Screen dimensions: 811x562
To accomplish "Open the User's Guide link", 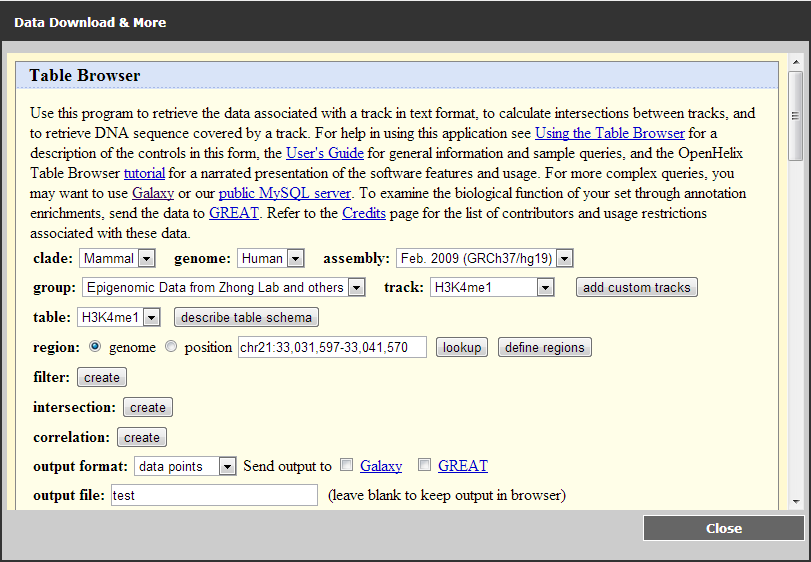I will 325,153.
